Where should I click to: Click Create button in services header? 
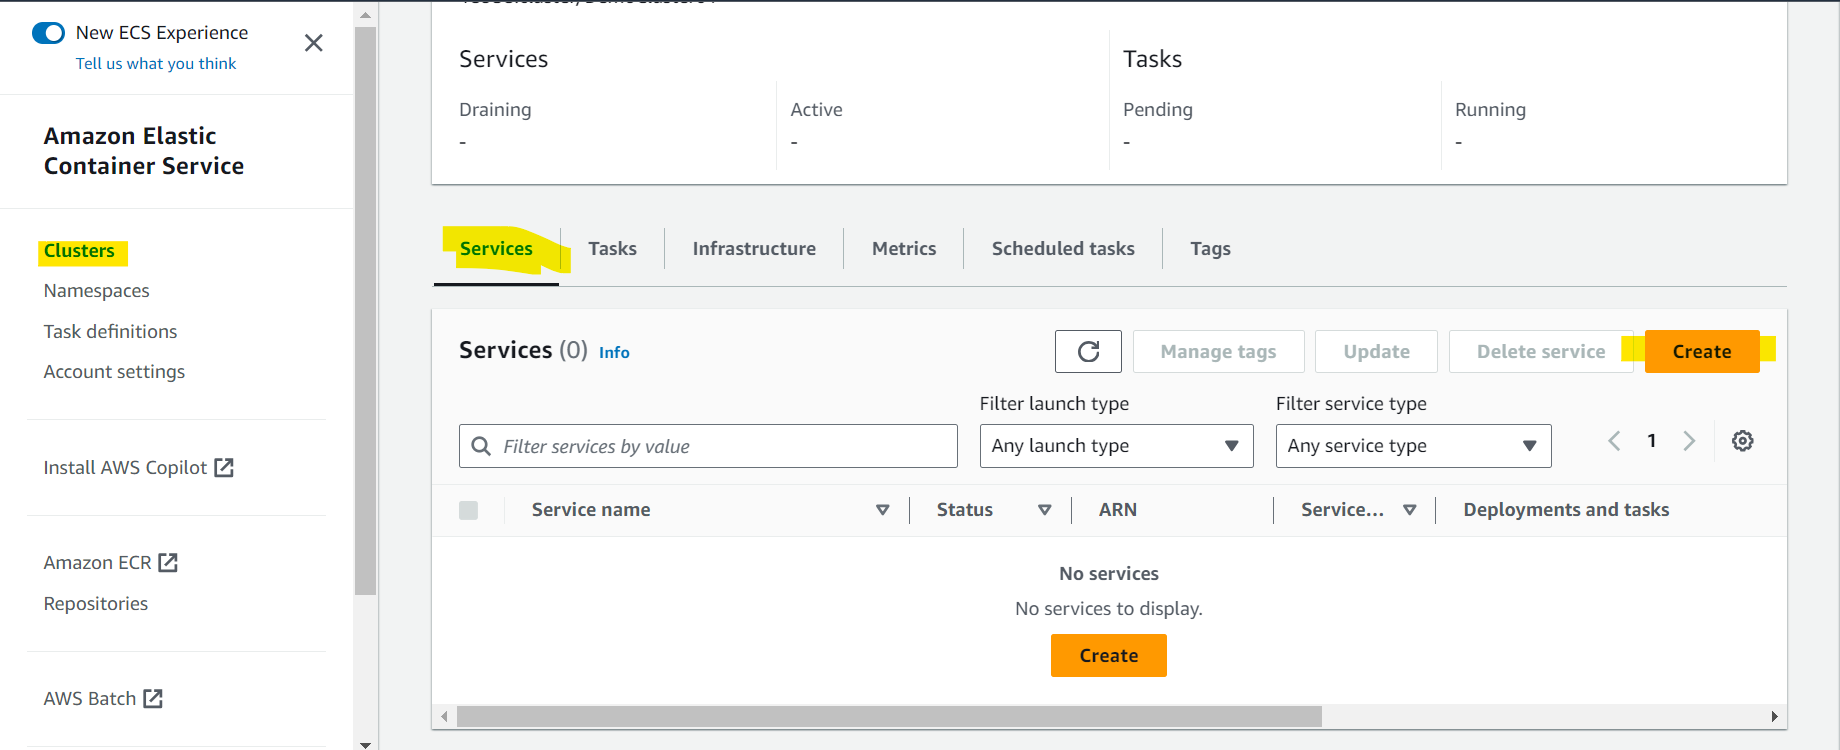coord(1702,351)
